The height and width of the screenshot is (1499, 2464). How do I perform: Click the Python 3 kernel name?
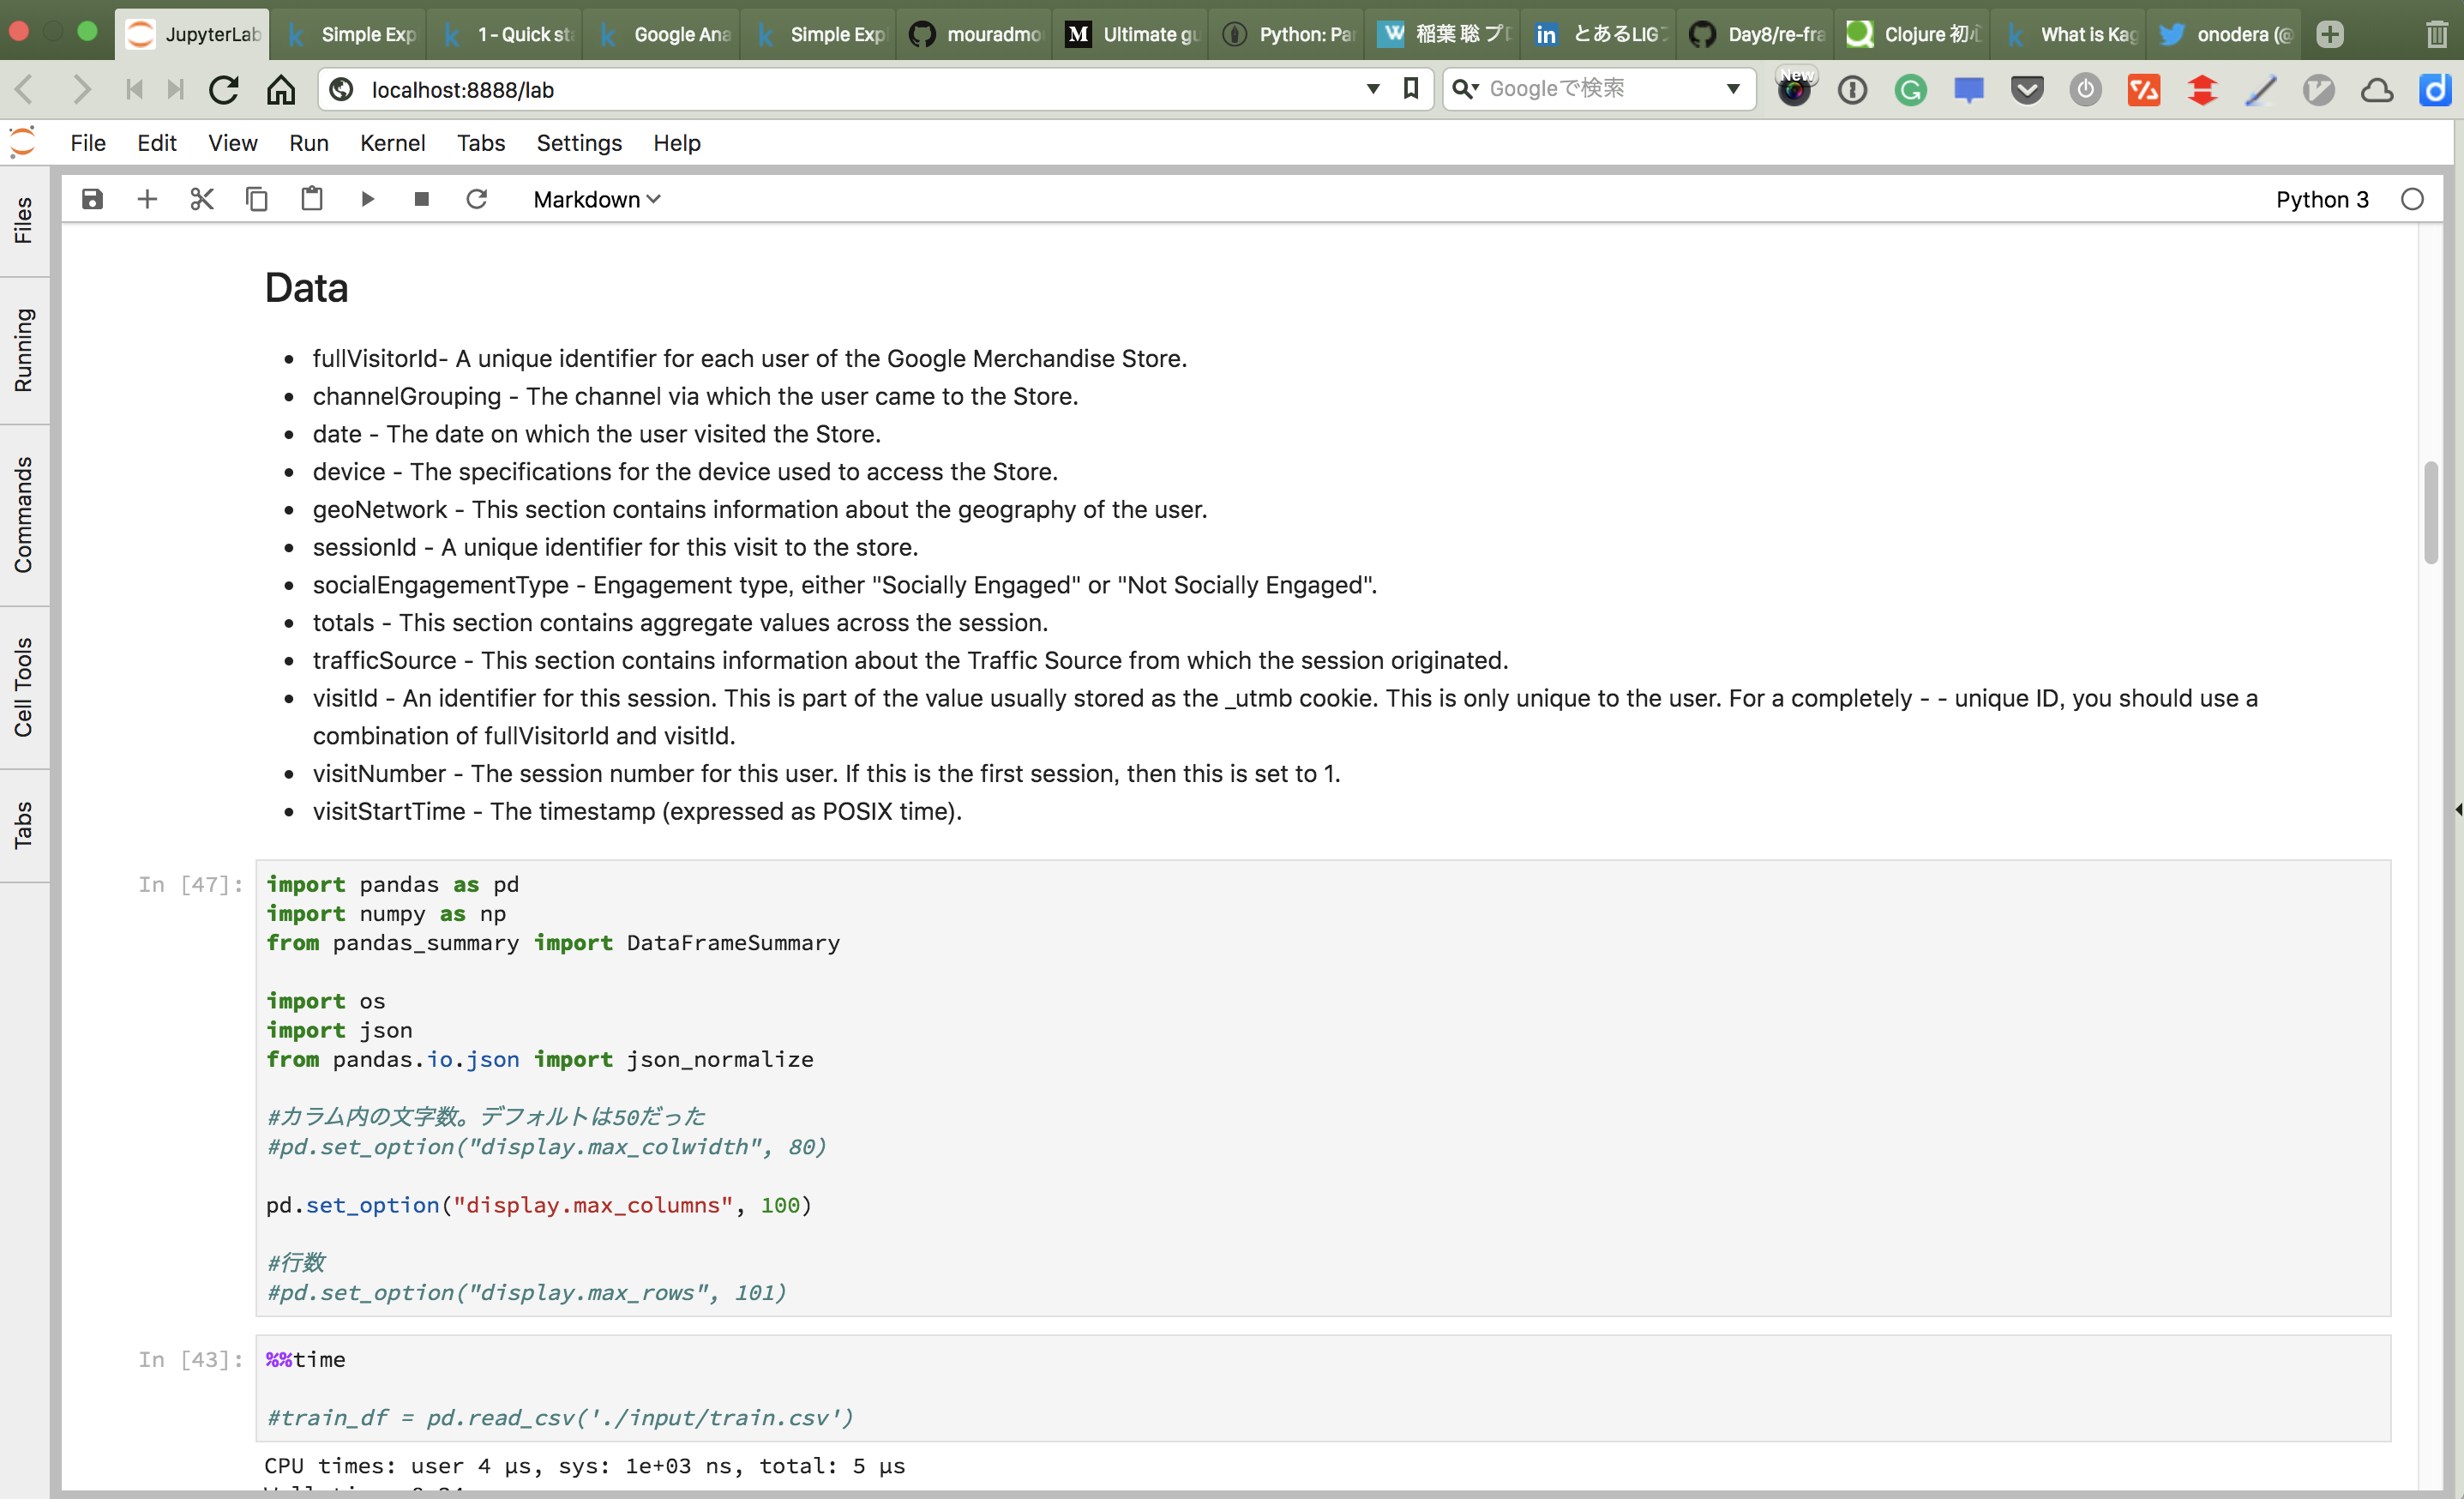click(2322, 199)
